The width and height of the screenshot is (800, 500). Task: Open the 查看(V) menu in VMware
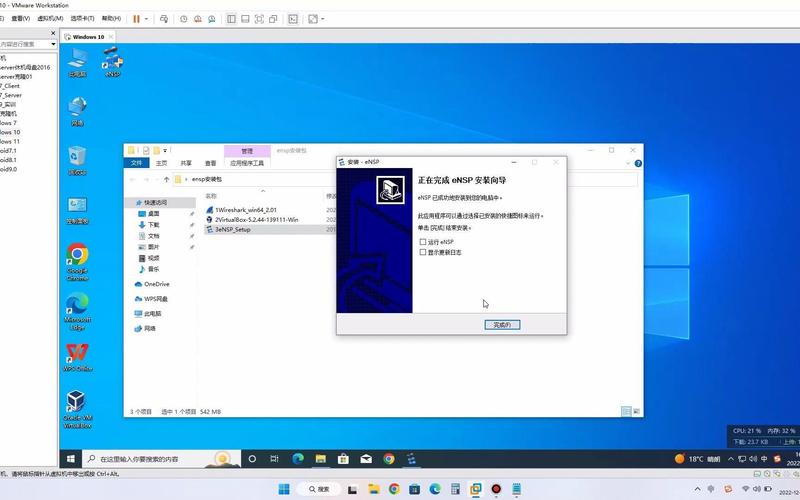(20, 18)
